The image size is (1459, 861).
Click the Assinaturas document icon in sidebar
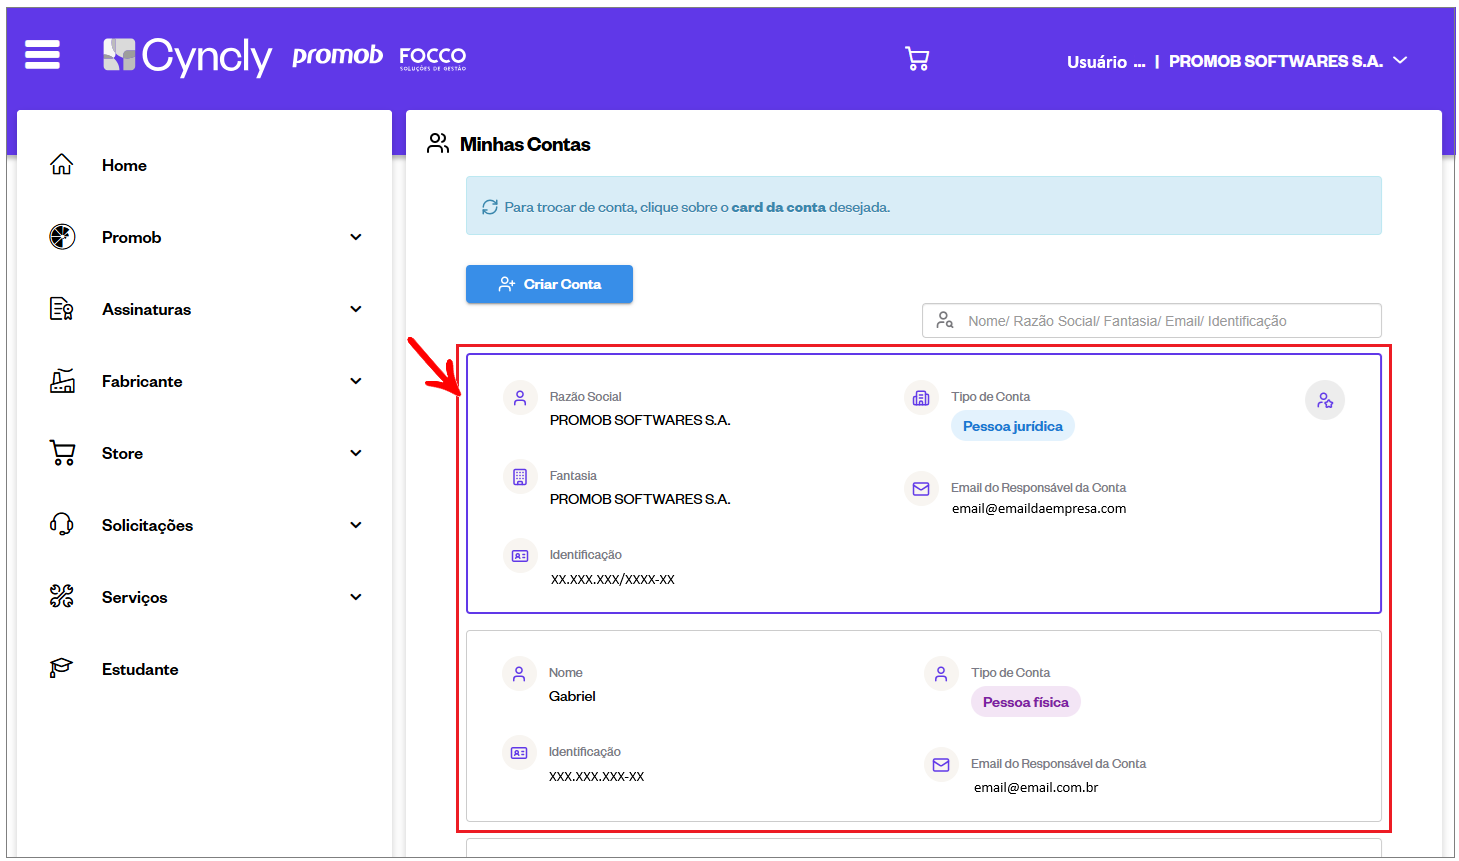pyautogui.click(x=62, y=309)
